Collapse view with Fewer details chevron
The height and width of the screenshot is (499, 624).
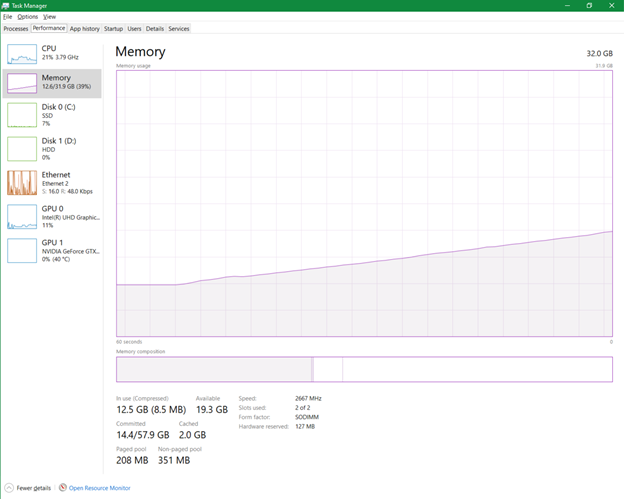(x=8, y=488)
